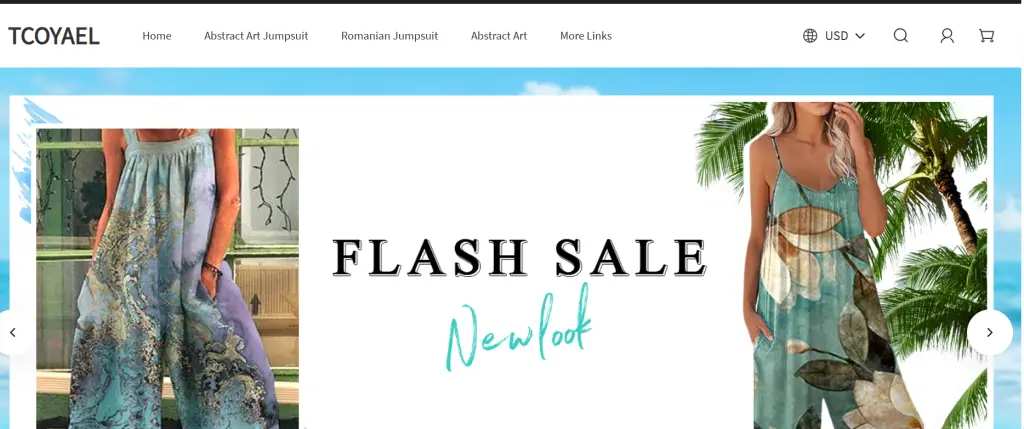Open the USD currency selector
Viewport: 1024px width, 429px height.
[x=834, y=36]
